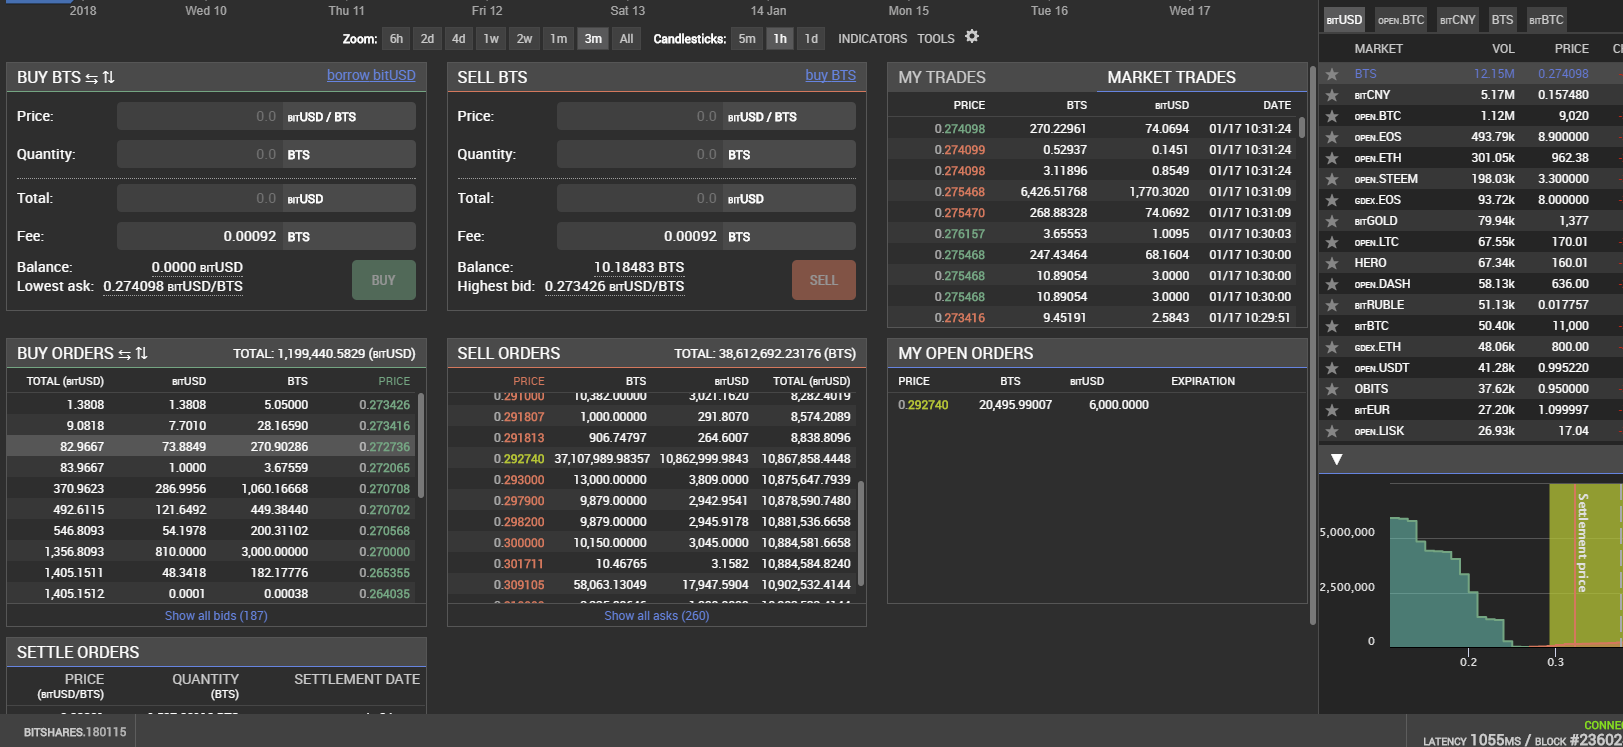Follow the buy BTS link
1623x747 pixels.
[x=831, y=75]
